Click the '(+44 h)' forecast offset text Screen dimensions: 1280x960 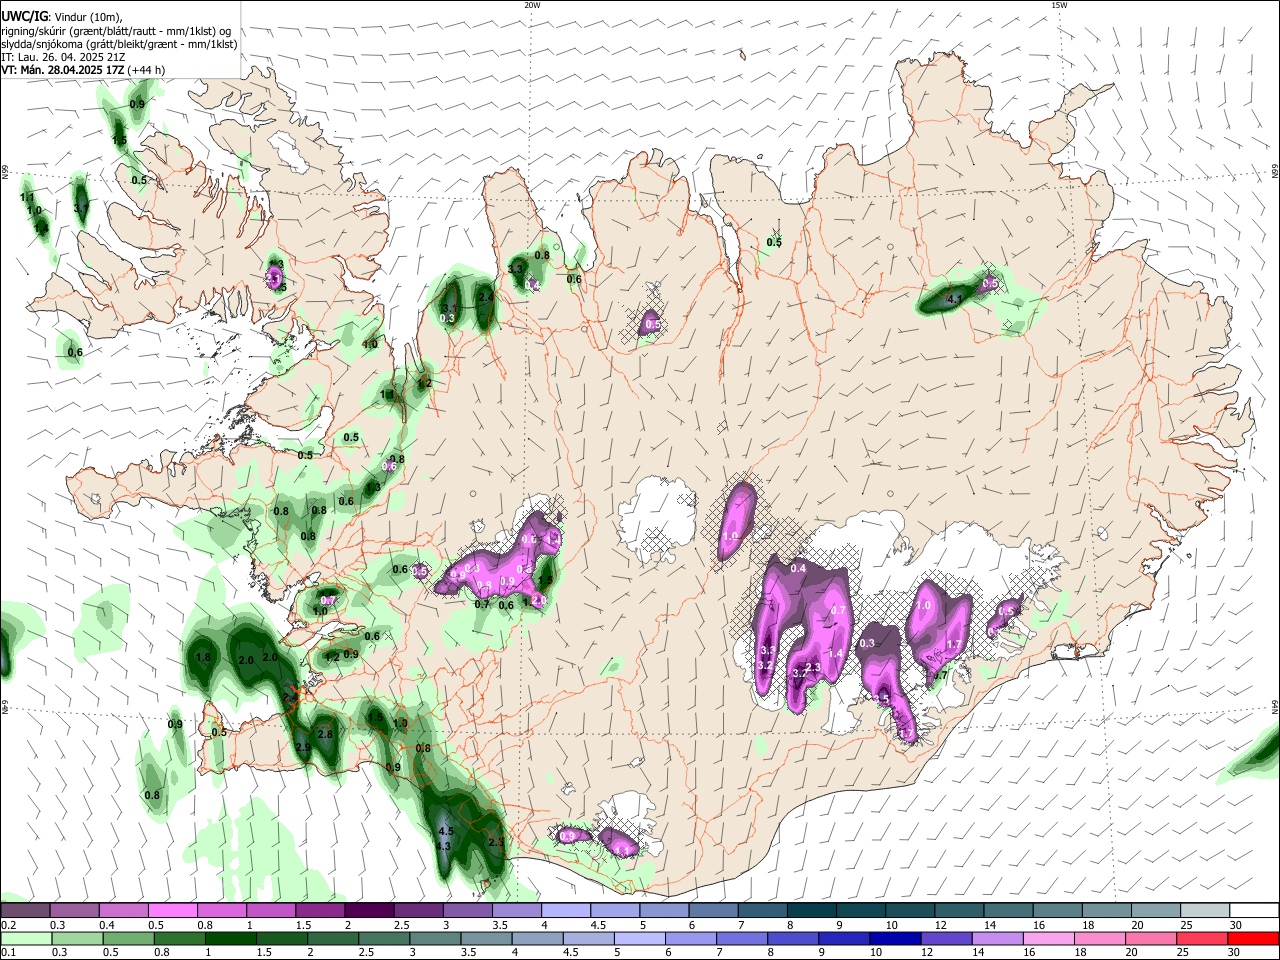(x=146, y=70)
